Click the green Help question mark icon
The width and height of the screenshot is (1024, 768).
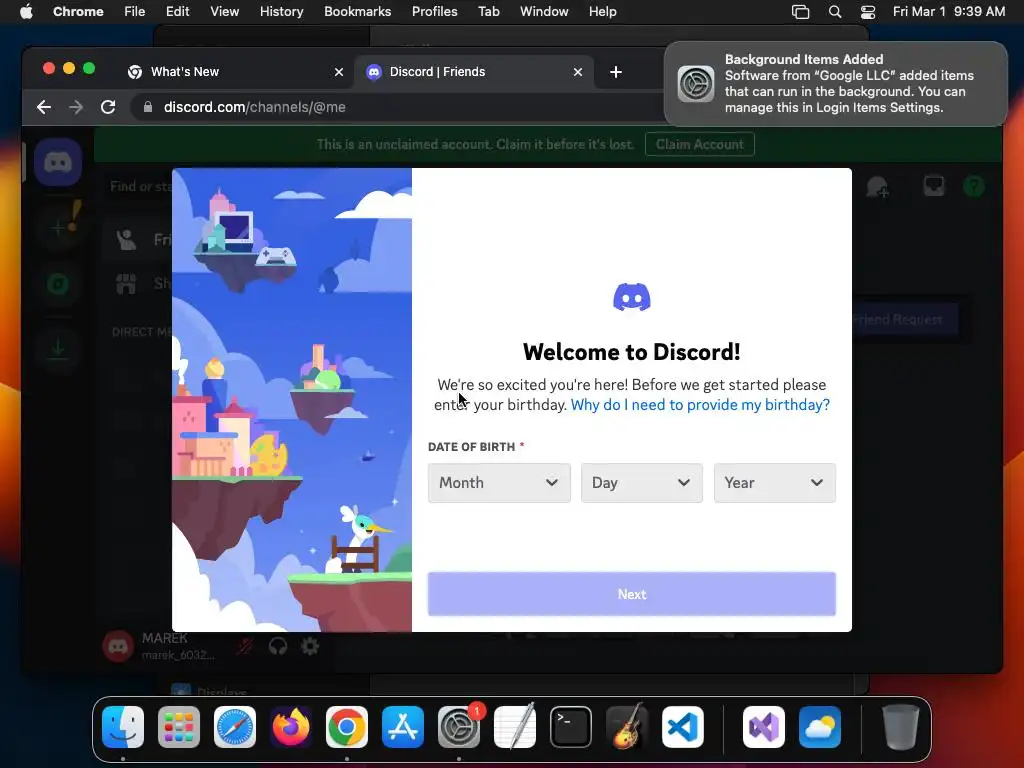coord(974,187)
